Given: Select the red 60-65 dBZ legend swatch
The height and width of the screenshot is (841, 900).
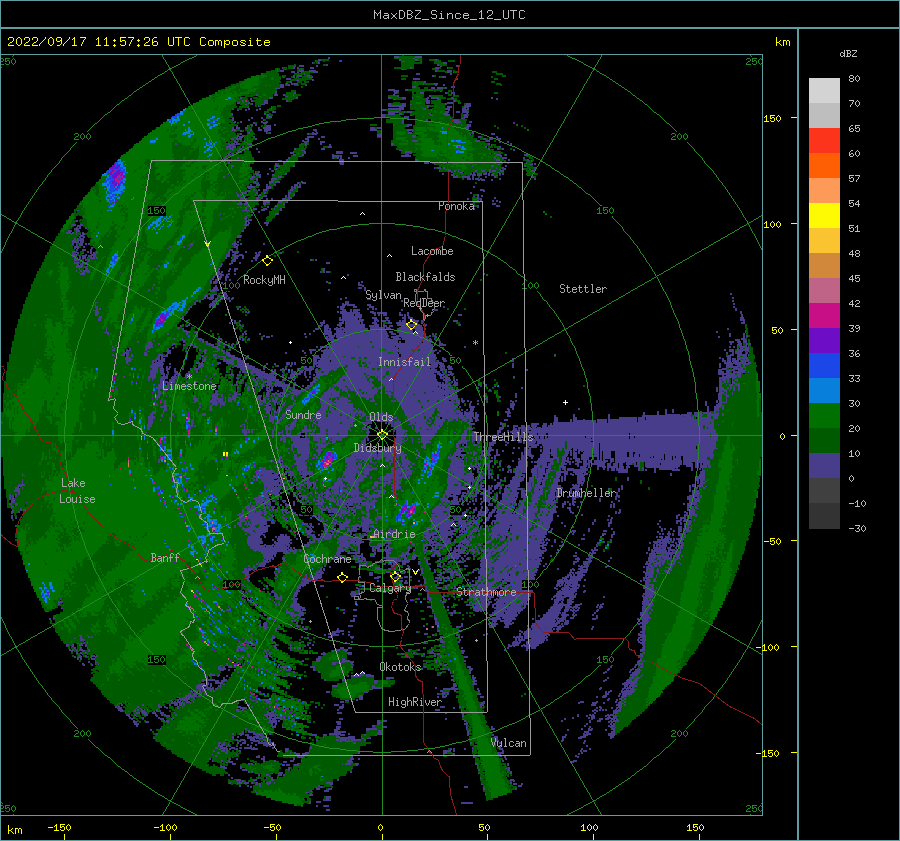Looking at the screenshot, I should click(x=824, y=141).
